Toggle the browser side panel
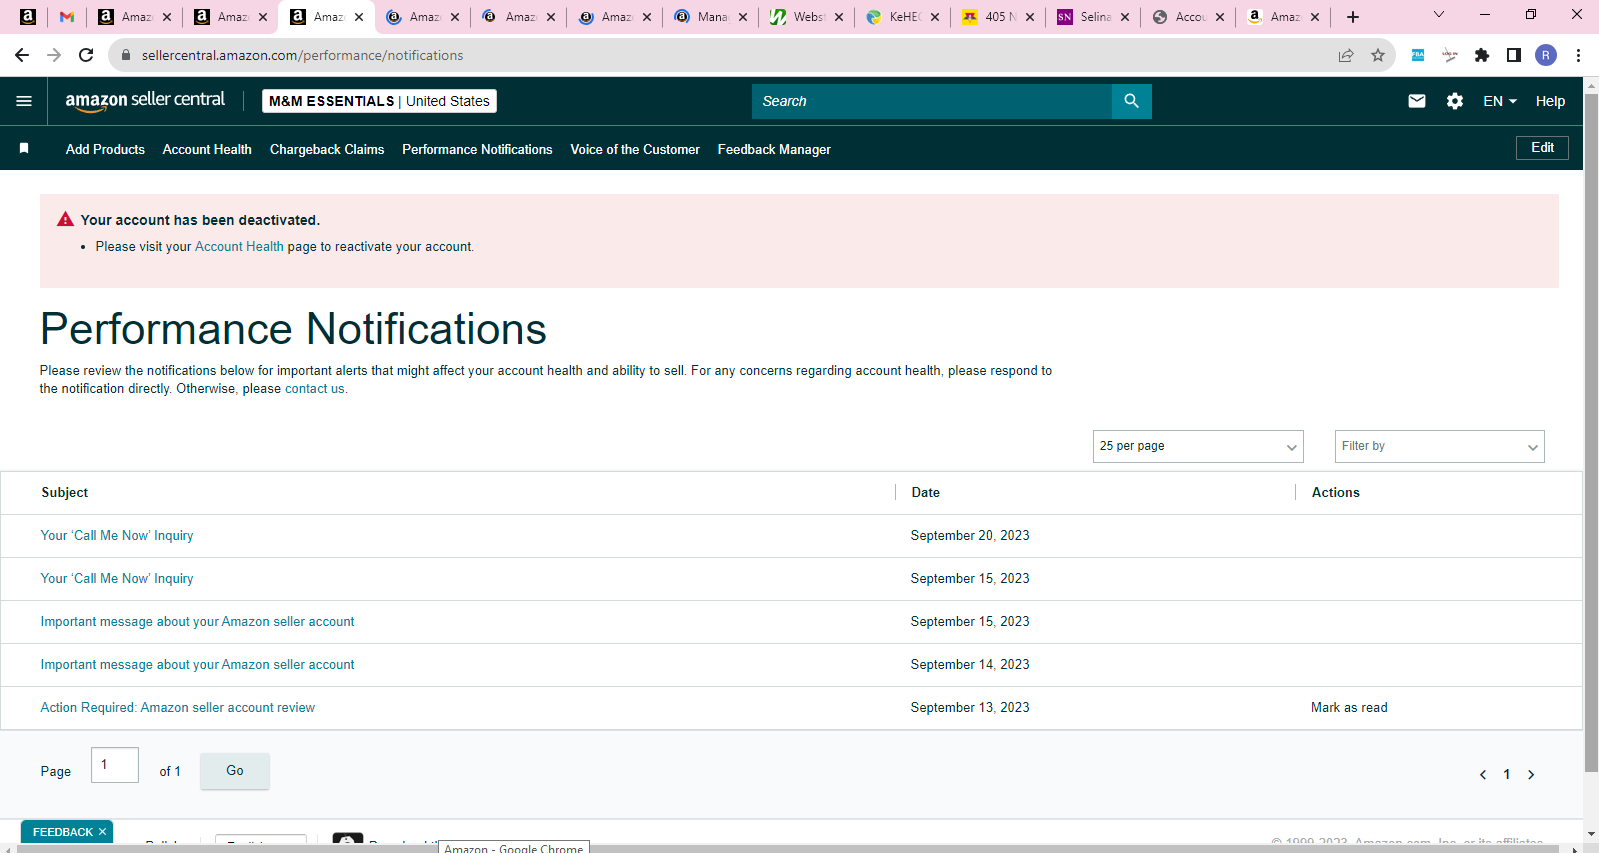 point(1514,55)
